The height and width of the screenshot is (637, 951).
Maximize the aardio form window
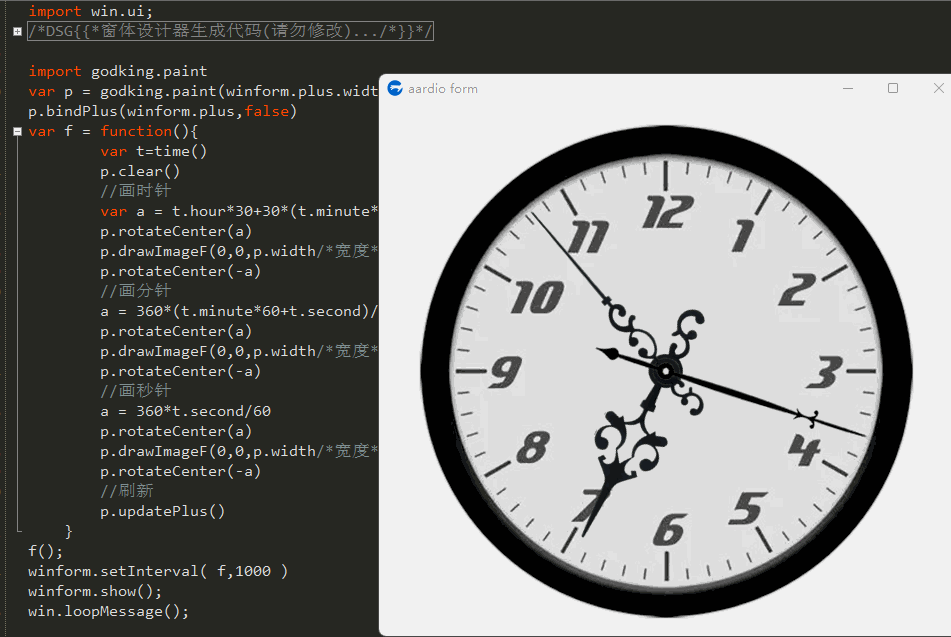tap(893, 89)
